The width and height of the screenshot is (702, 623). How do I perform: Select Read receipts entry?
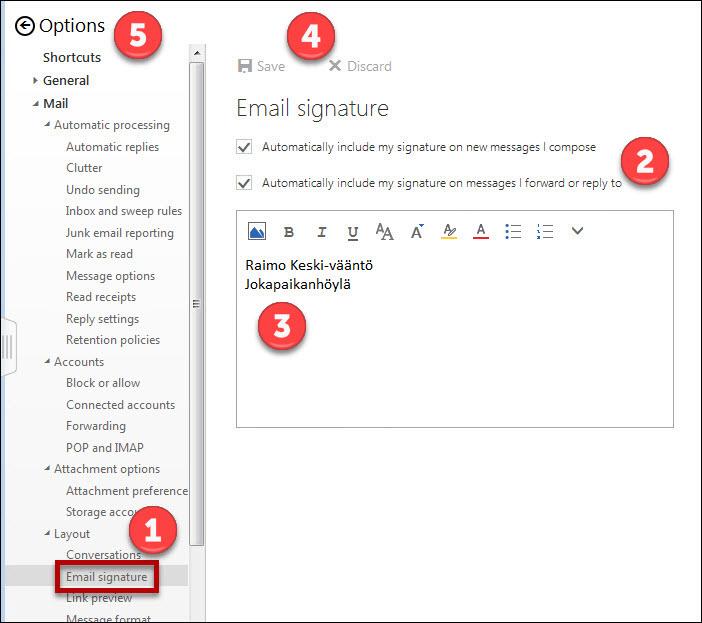tap(101, 297)
